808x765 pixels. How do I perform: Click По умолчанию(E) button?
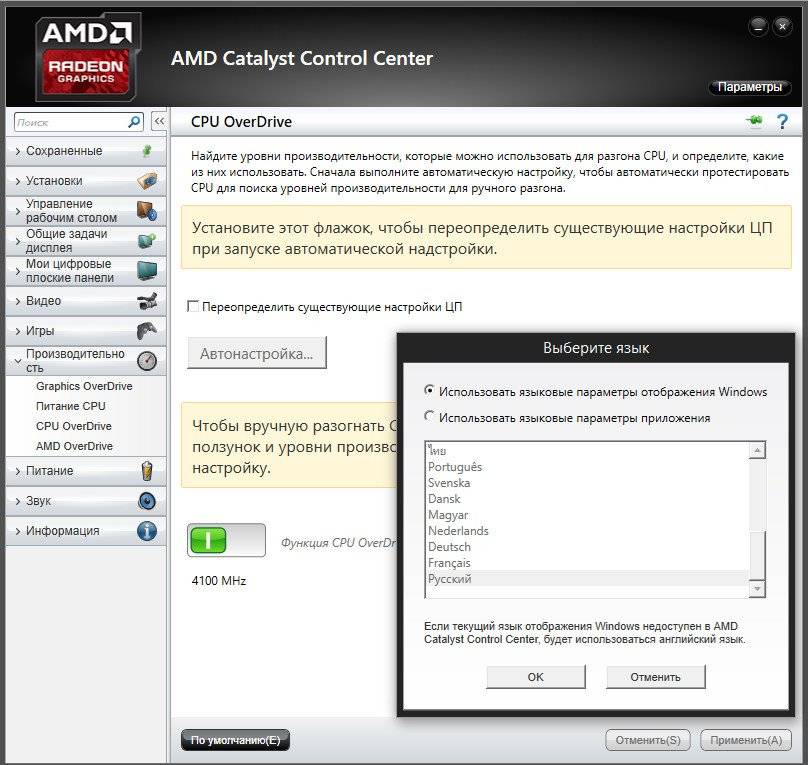(235, 740)
